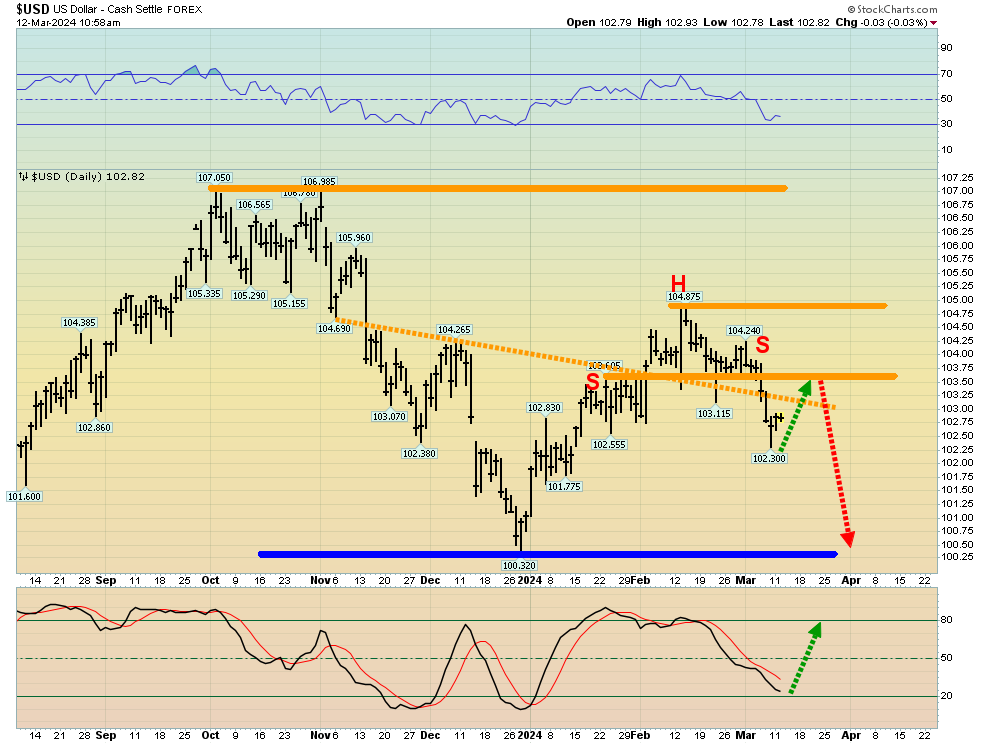Click the 107.050 price high label
The height and width of the screenshot is (744, 990).
coord(214,178)
